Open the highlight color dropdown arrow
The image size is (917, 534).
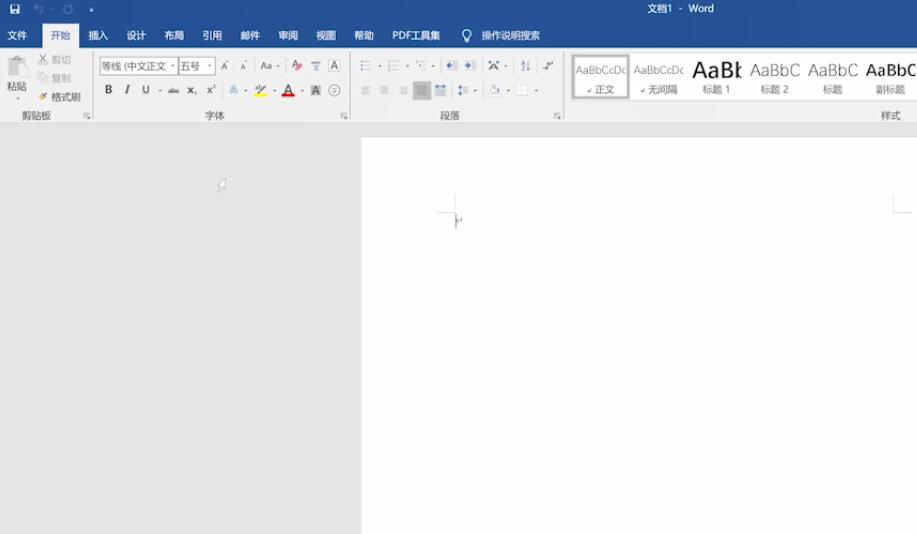[x=274, y=91]
